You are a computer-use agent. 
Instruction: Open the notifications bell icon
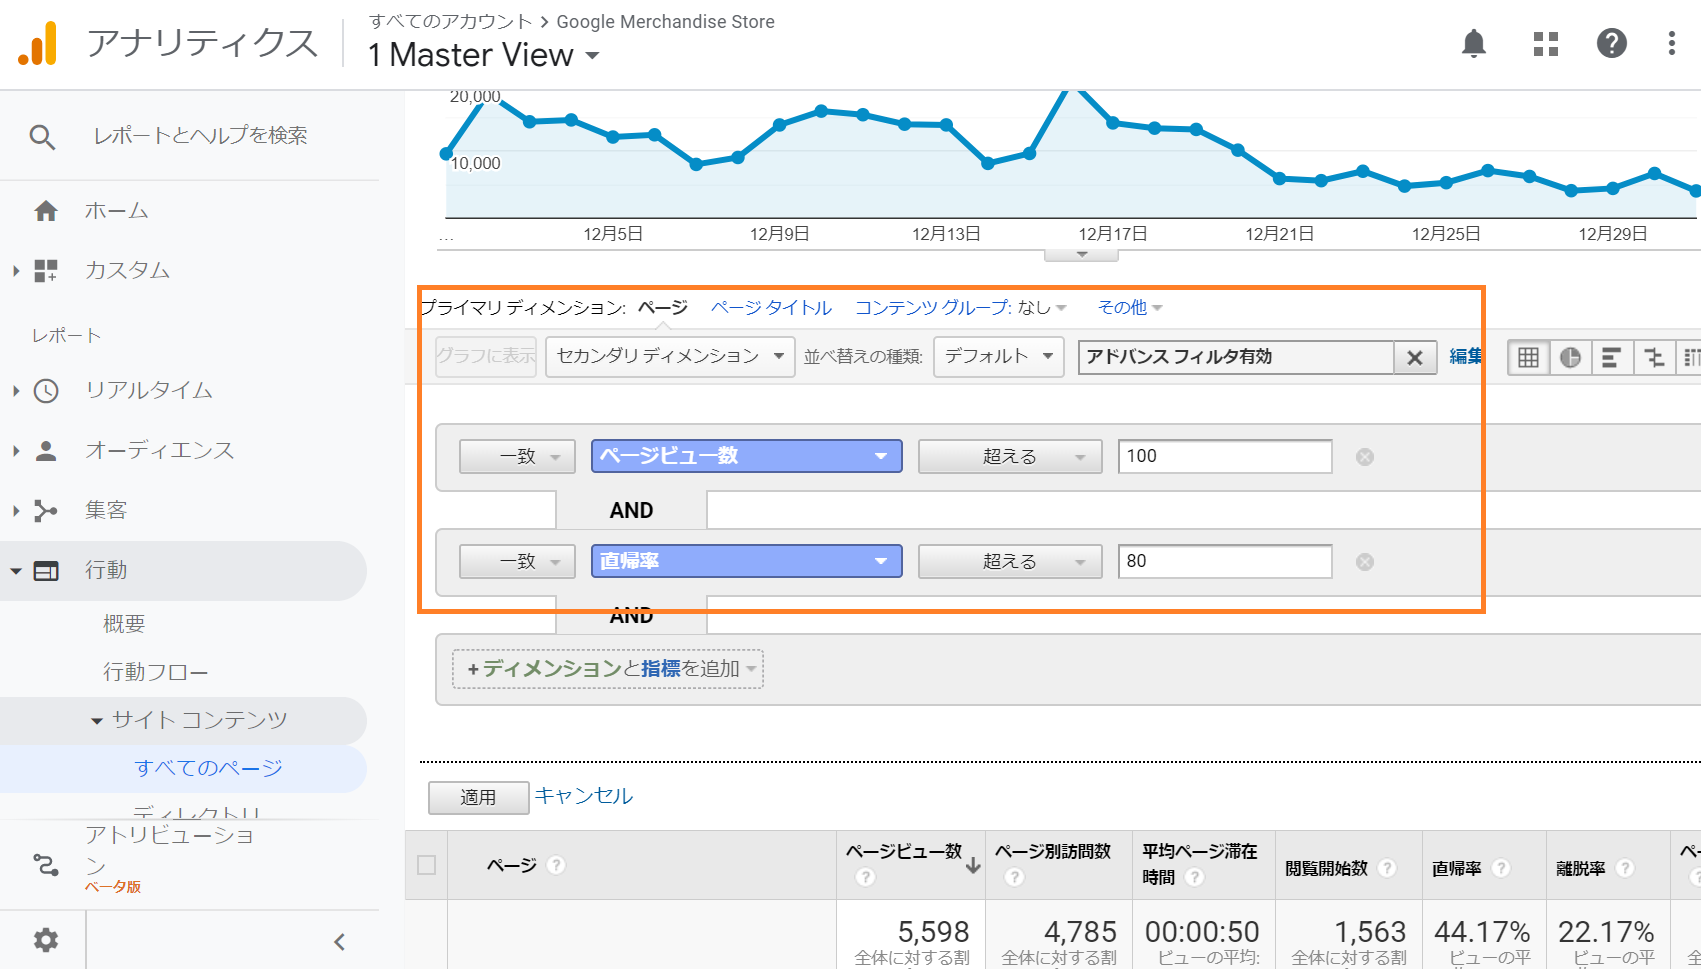1473,43
